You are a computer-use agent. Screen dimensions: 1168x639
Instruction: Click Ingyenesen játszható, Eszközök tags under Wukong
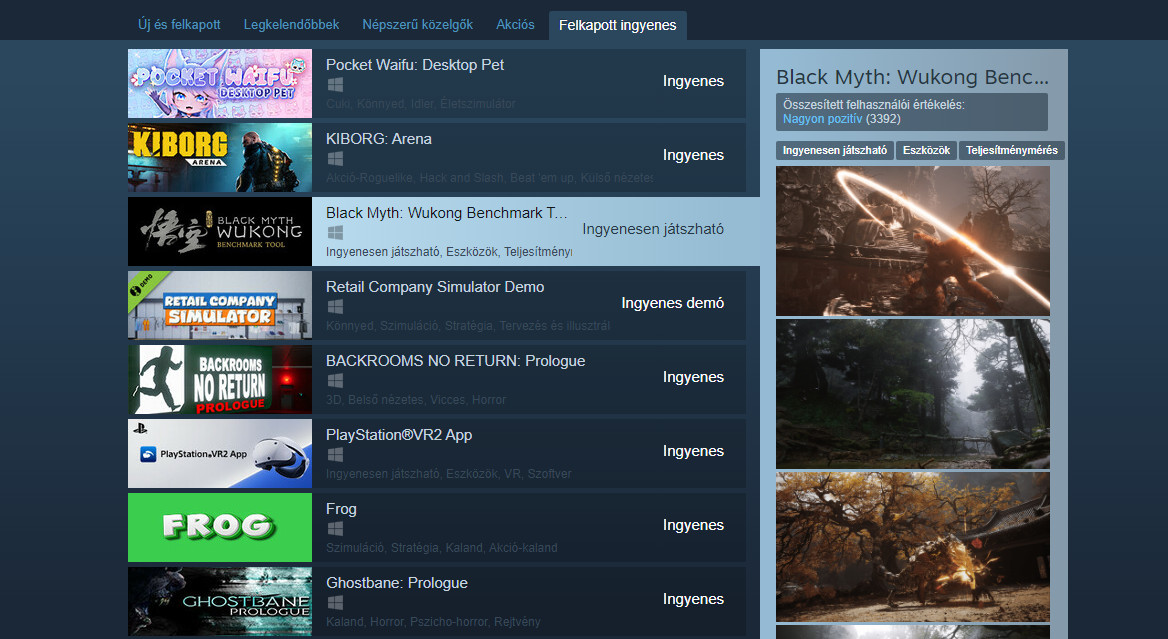(x=448, y=252)
